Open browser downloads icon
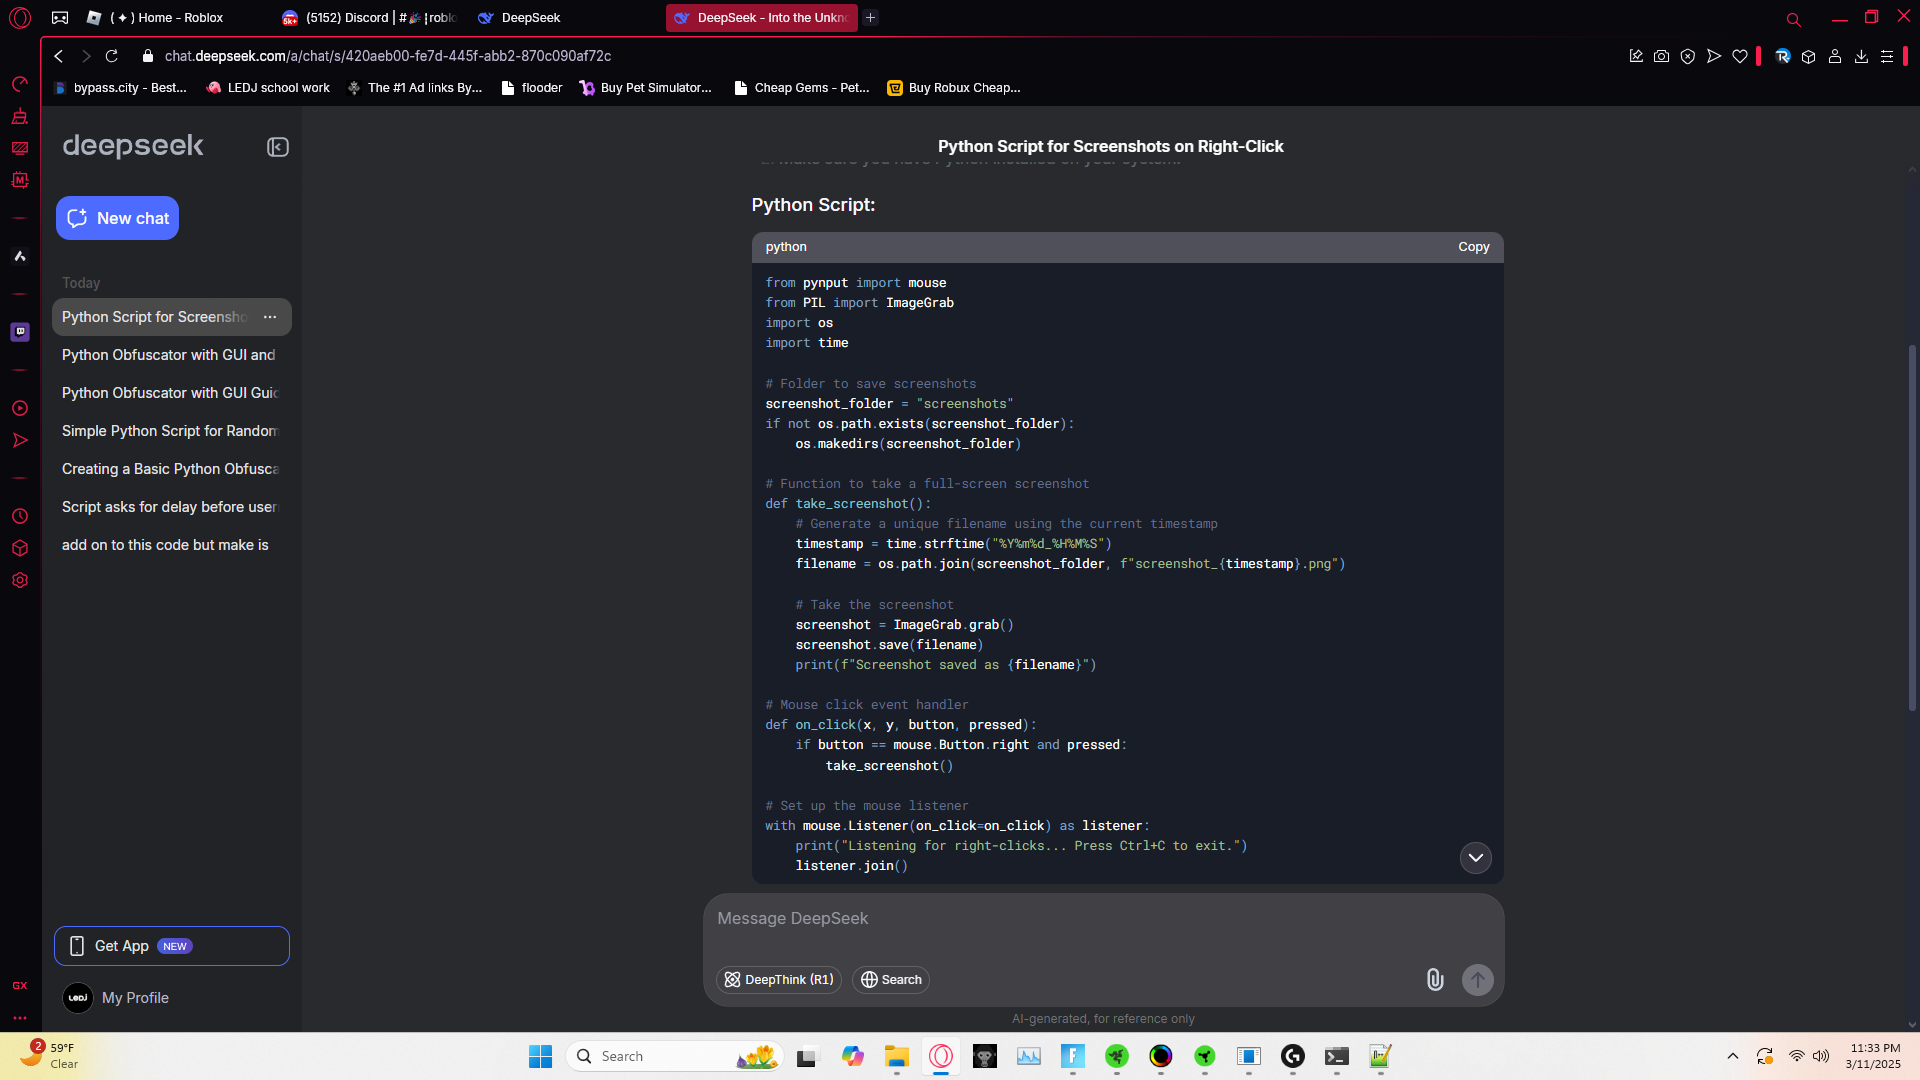1920x1080 pixels. coord(1861,56)
